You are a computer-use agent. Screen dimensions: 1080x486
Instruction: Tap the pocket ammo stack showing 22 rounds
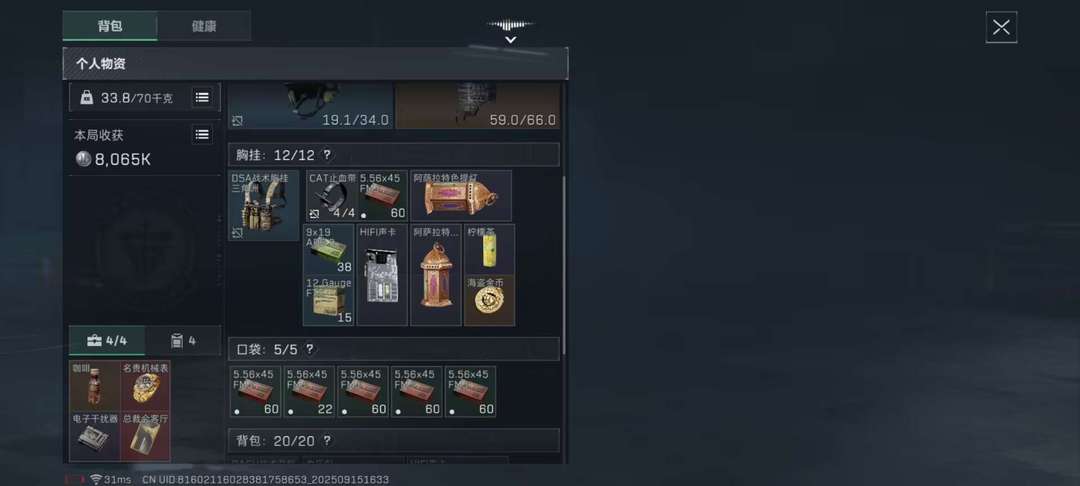309,391
